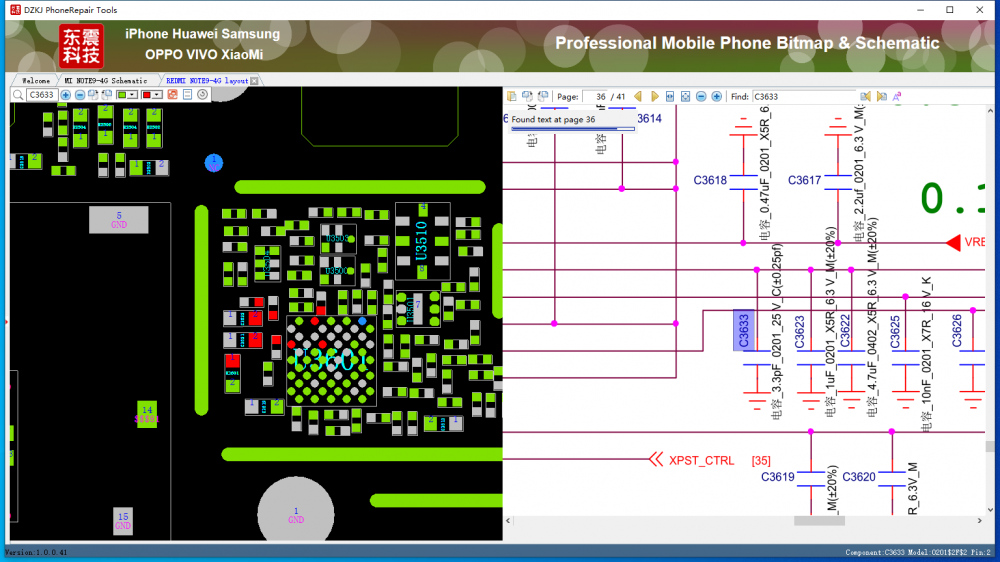The height and width of the screenshot is (562, 1000).
Task: Open the green color dropdown
Action: click(x=127, y=95)
